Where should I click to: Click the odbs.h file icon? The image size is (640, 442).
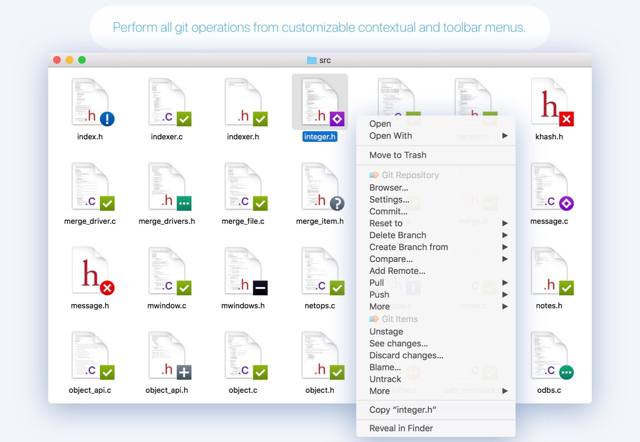[x=550, y=358]
